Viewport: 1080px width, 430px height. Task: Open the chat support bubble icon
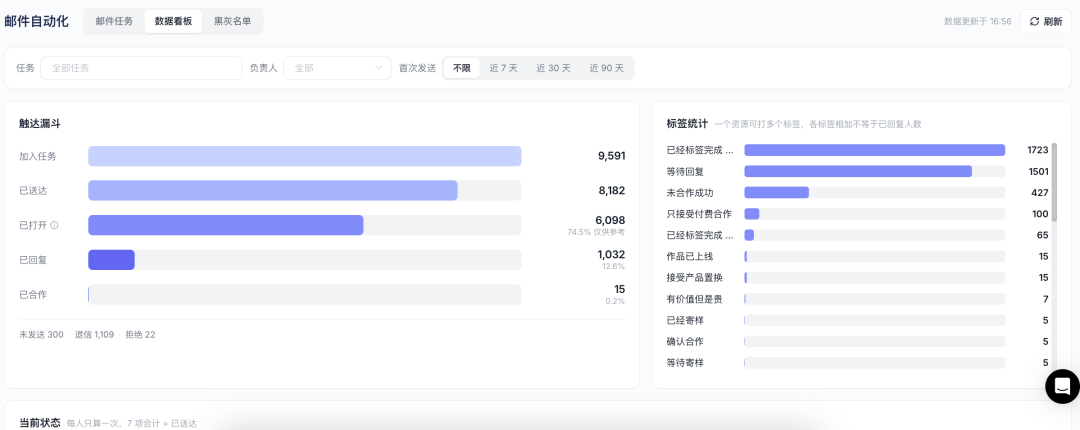point(1062,386)
